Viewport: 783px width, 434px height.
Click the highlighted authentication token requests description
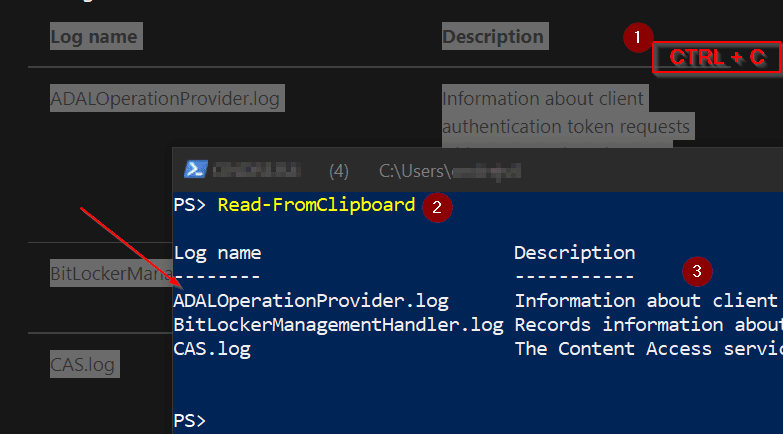[x=566, y=127]
